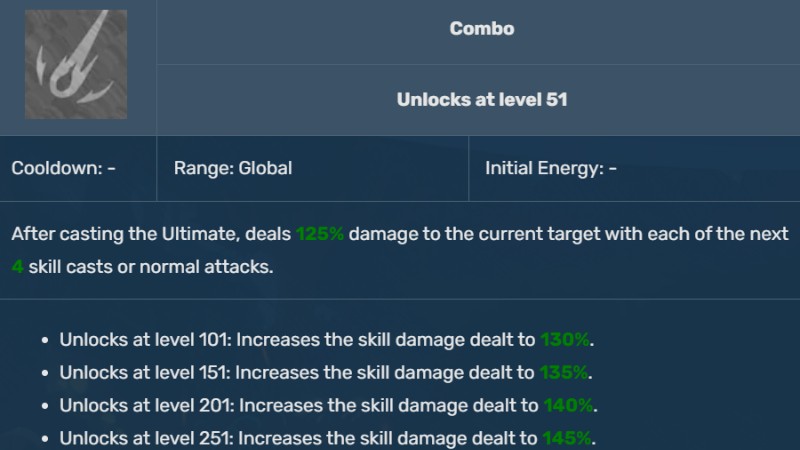Image resolution: width=800 pixels, height=450 pixels.
Task: Click the 'Unlocks at level 51' heading
Action: pos(482,100)
